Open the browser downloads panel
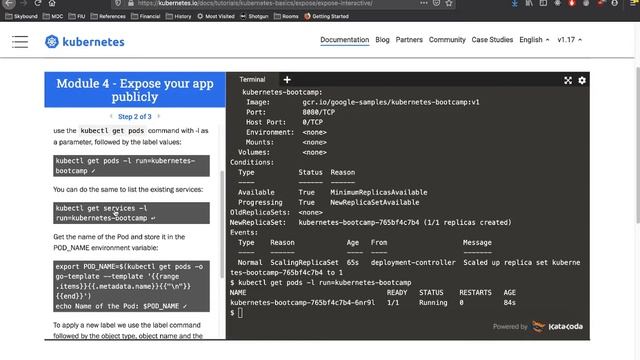 click(515, 3)
